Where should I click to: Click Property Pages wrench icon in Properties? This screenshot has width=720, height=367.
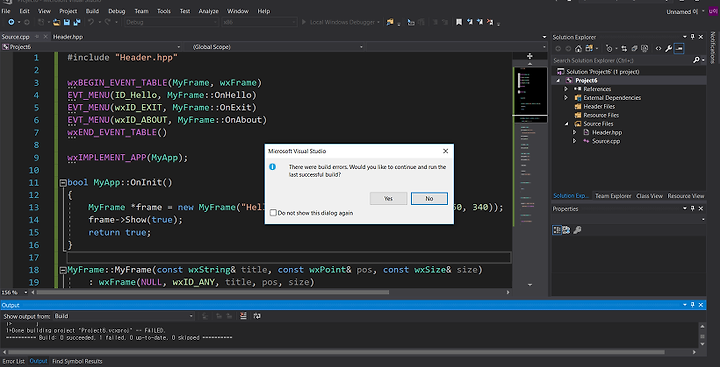[577, 230]
